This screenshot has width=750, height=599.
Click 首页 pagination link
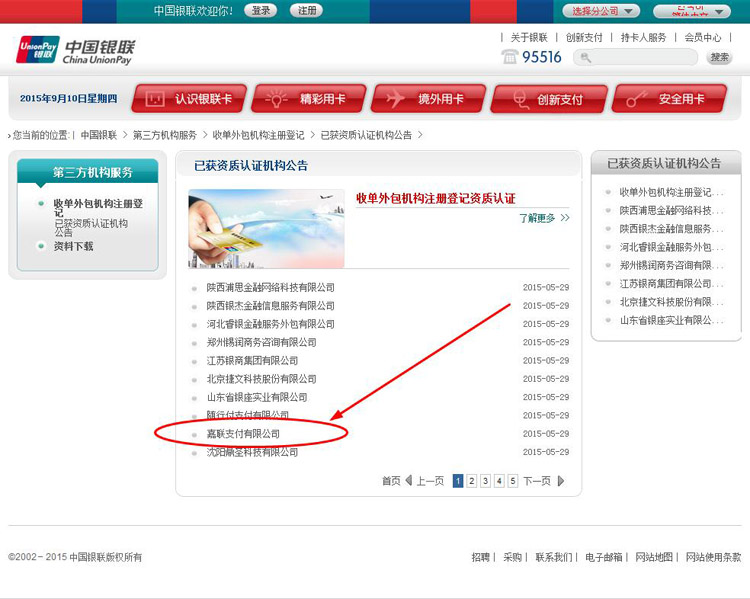[391, 481]
